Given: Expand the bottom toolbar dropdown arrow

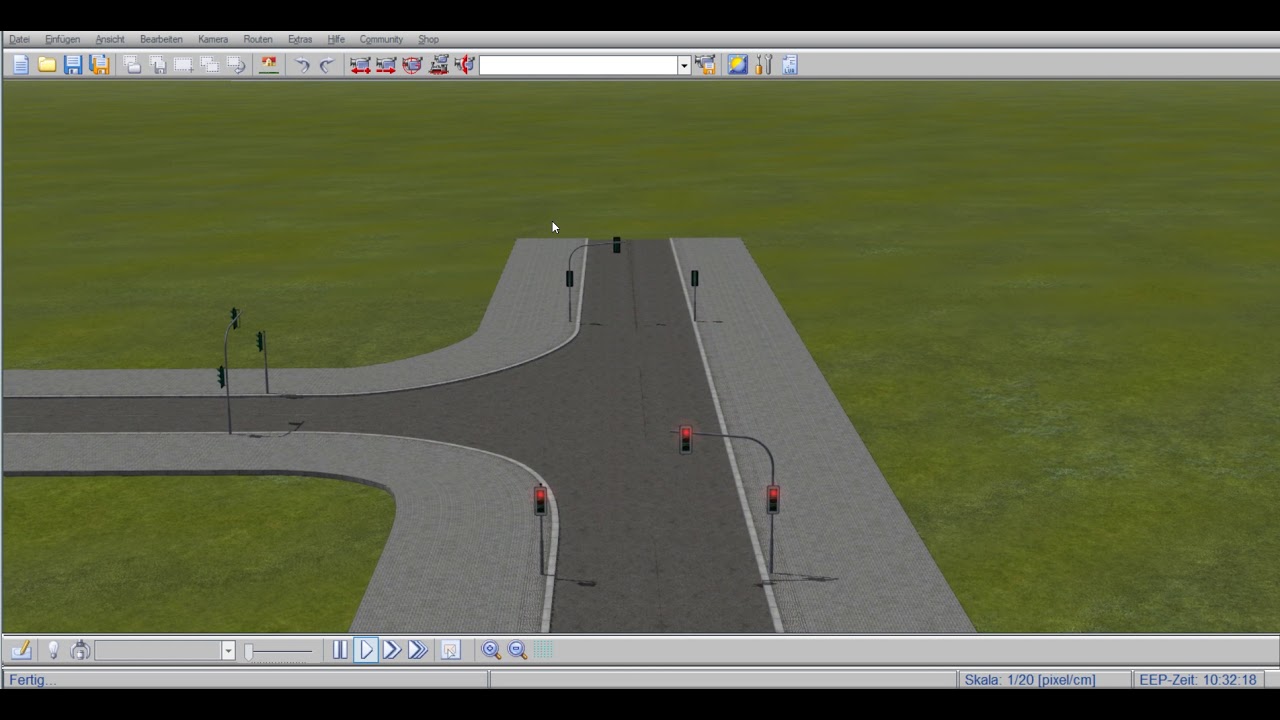Looking at the screenshot, I should 228,651.
